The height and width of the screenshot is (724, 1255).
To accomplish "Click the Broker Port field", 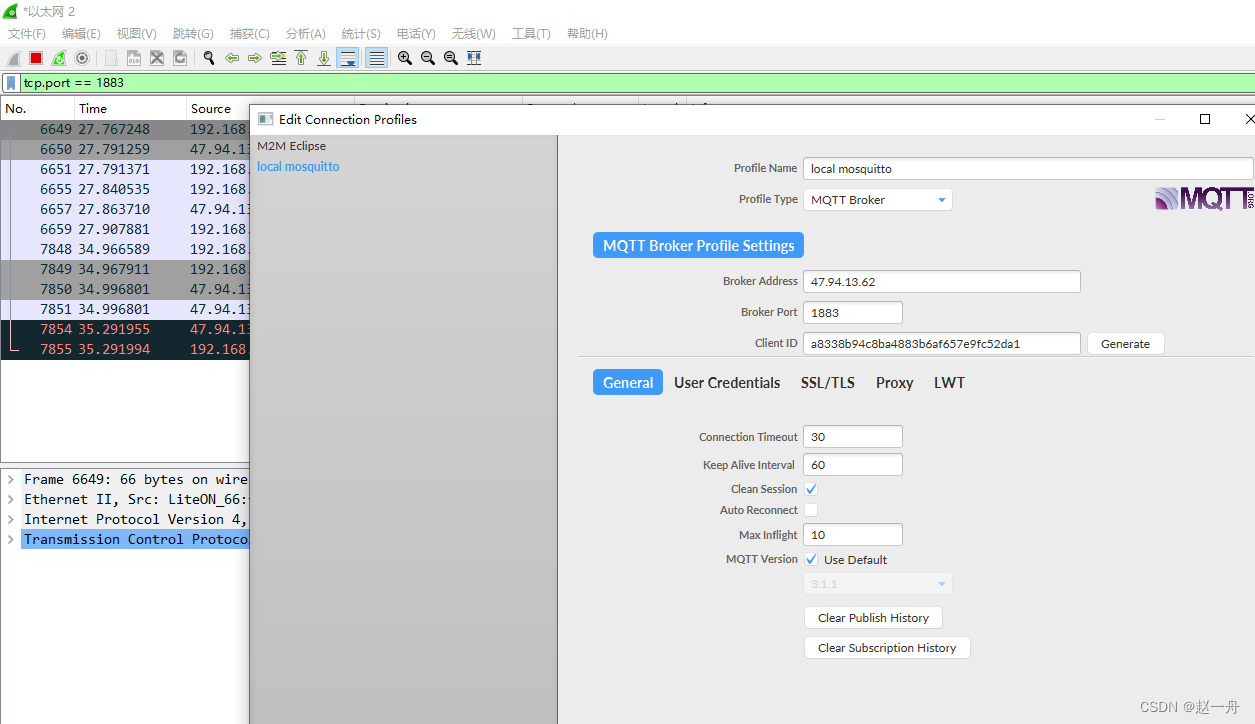I will point(853,313).
